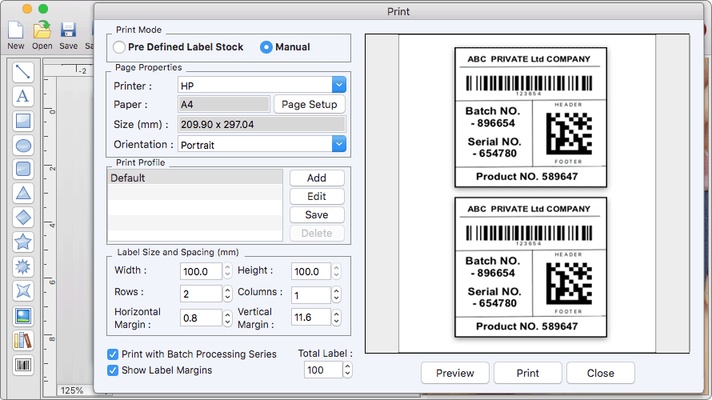Image resolution: width=712 pixels, height=400 pixels.
Task: Click the Horizontal Margin field 0.8
Action: (x=201, y=317)
